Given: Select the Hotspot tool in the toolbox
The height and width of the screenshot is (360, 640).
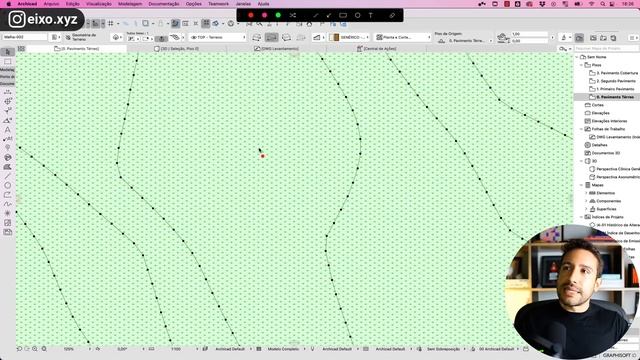Looking at the screenshot, I should click(7, 213).
